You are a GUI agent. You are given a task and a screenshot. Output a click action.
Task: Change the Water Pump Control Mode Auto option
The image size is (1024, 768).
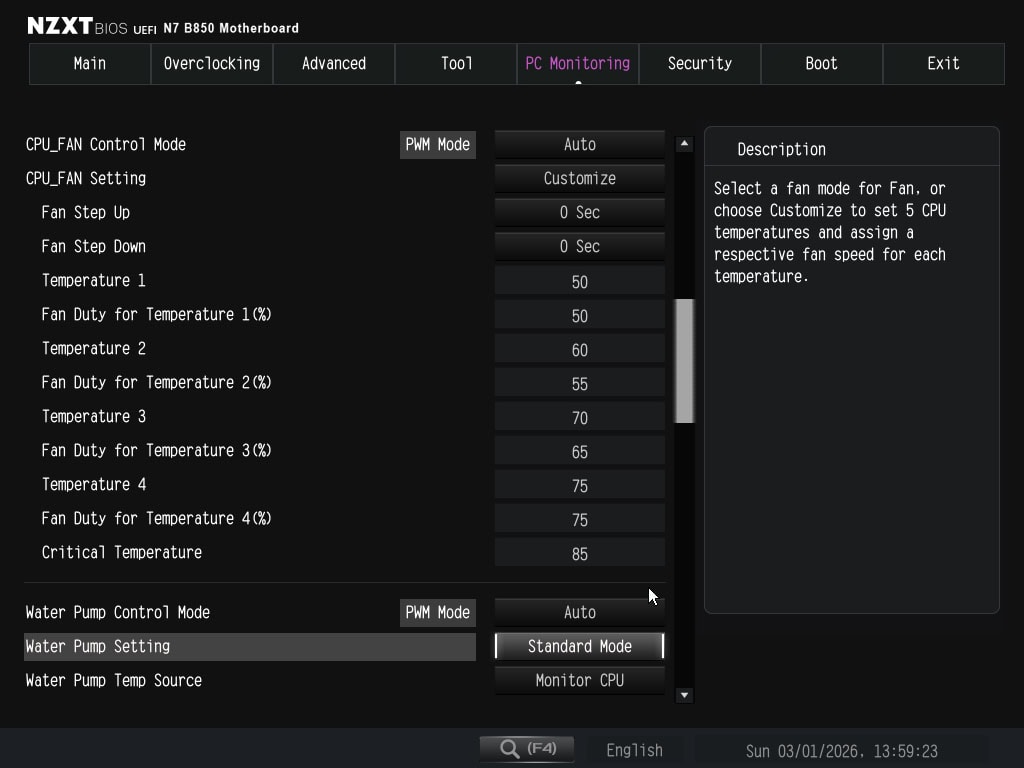(x=579, y=613)
